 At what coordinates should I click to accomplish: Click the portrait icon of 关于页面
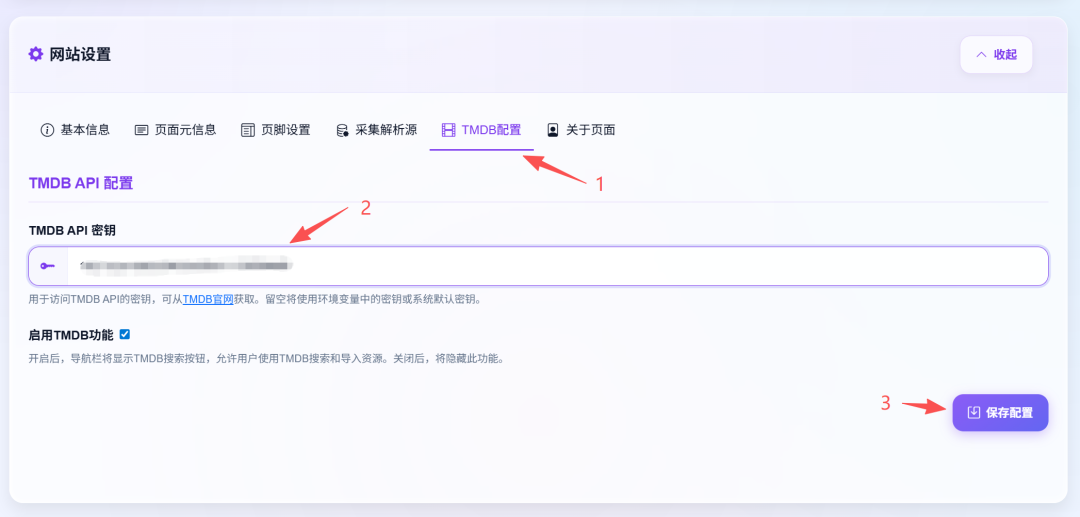[x=552, y=129]
